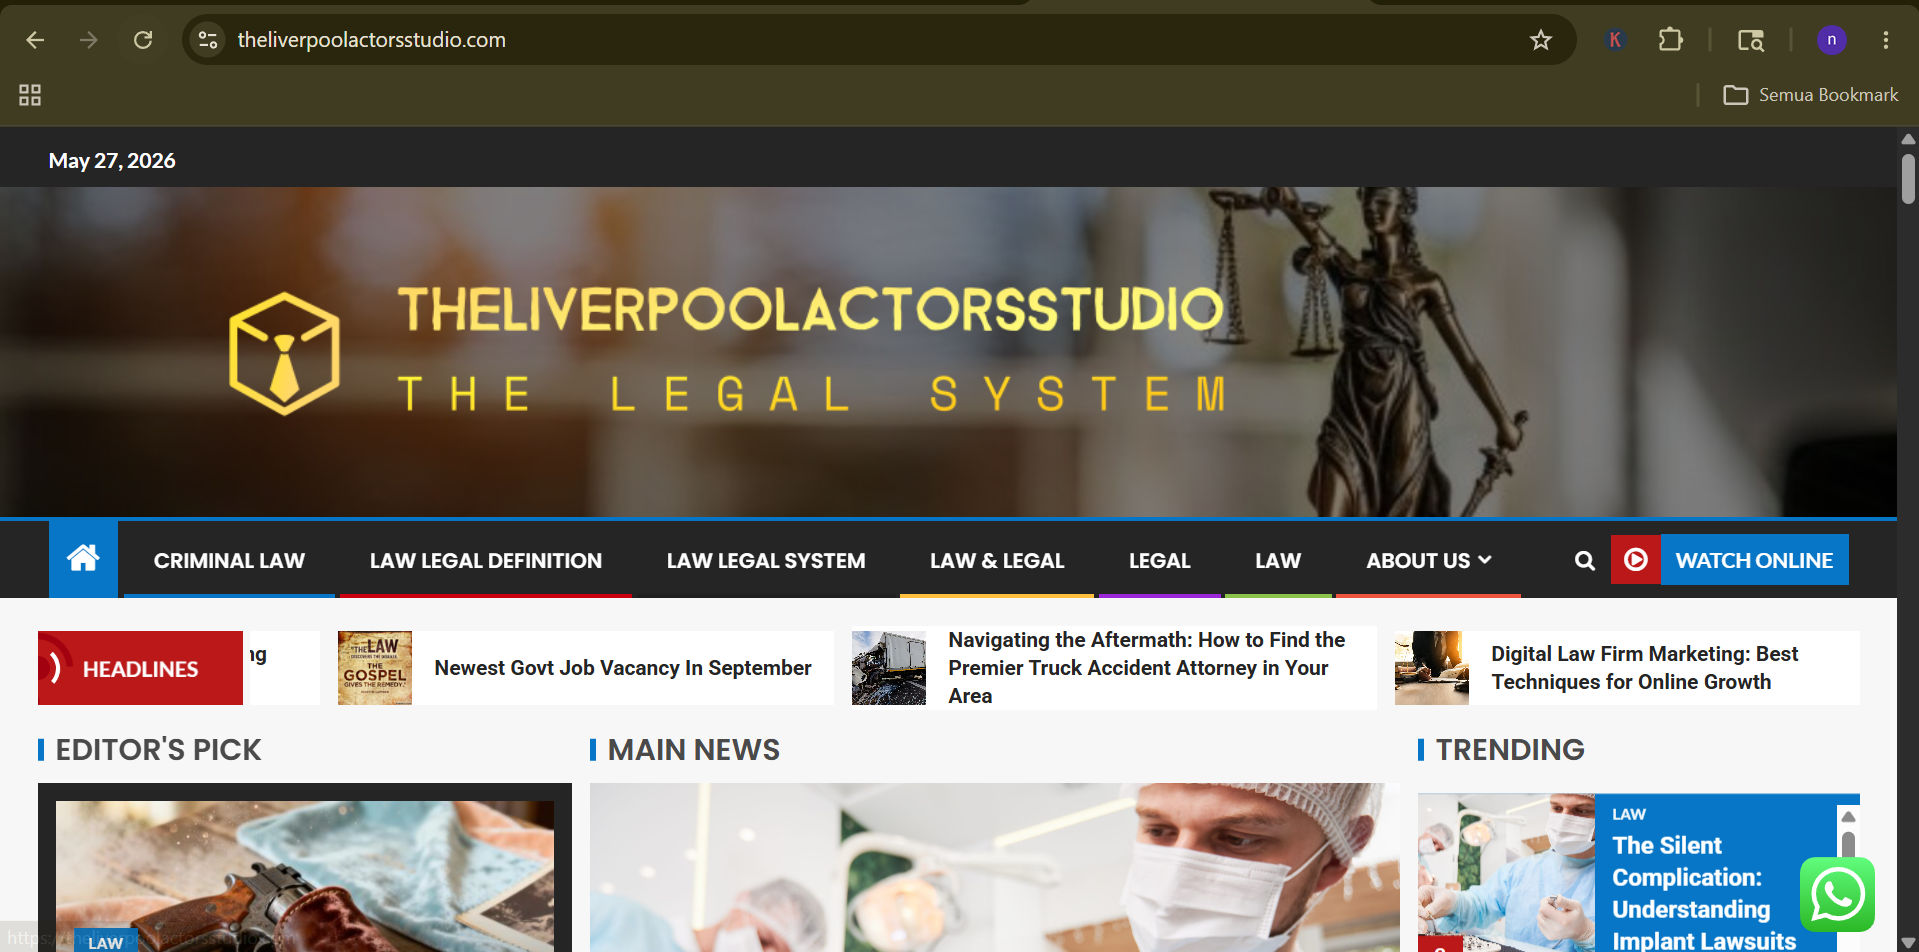Open the Law & Legal menu item
Screen dimensions: 1919x952
click(x=997, y=561)
